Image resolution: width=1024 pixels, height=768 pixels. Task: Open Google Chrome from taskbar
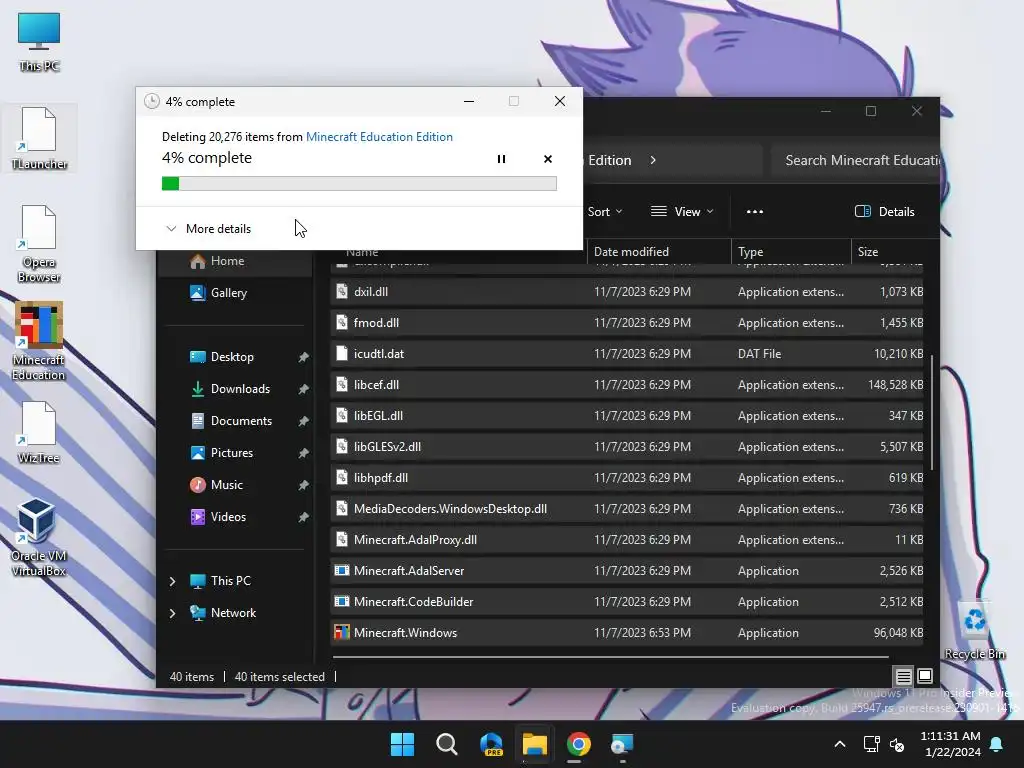tap(579, 744)
